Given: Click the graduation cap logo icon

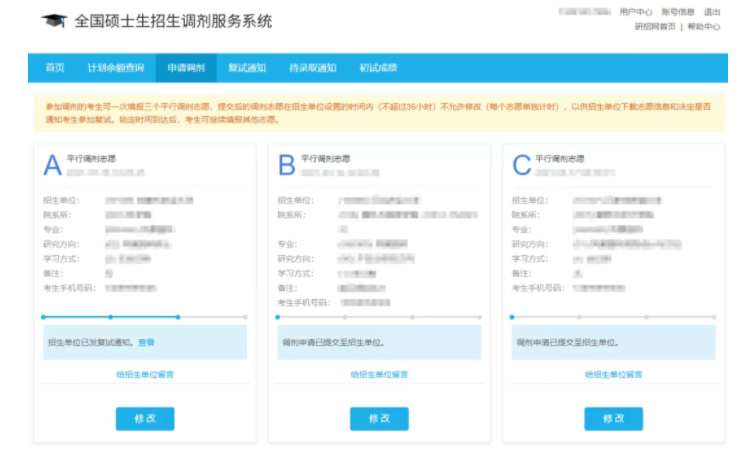Looking at the screenshot, I should coord(54,21).
